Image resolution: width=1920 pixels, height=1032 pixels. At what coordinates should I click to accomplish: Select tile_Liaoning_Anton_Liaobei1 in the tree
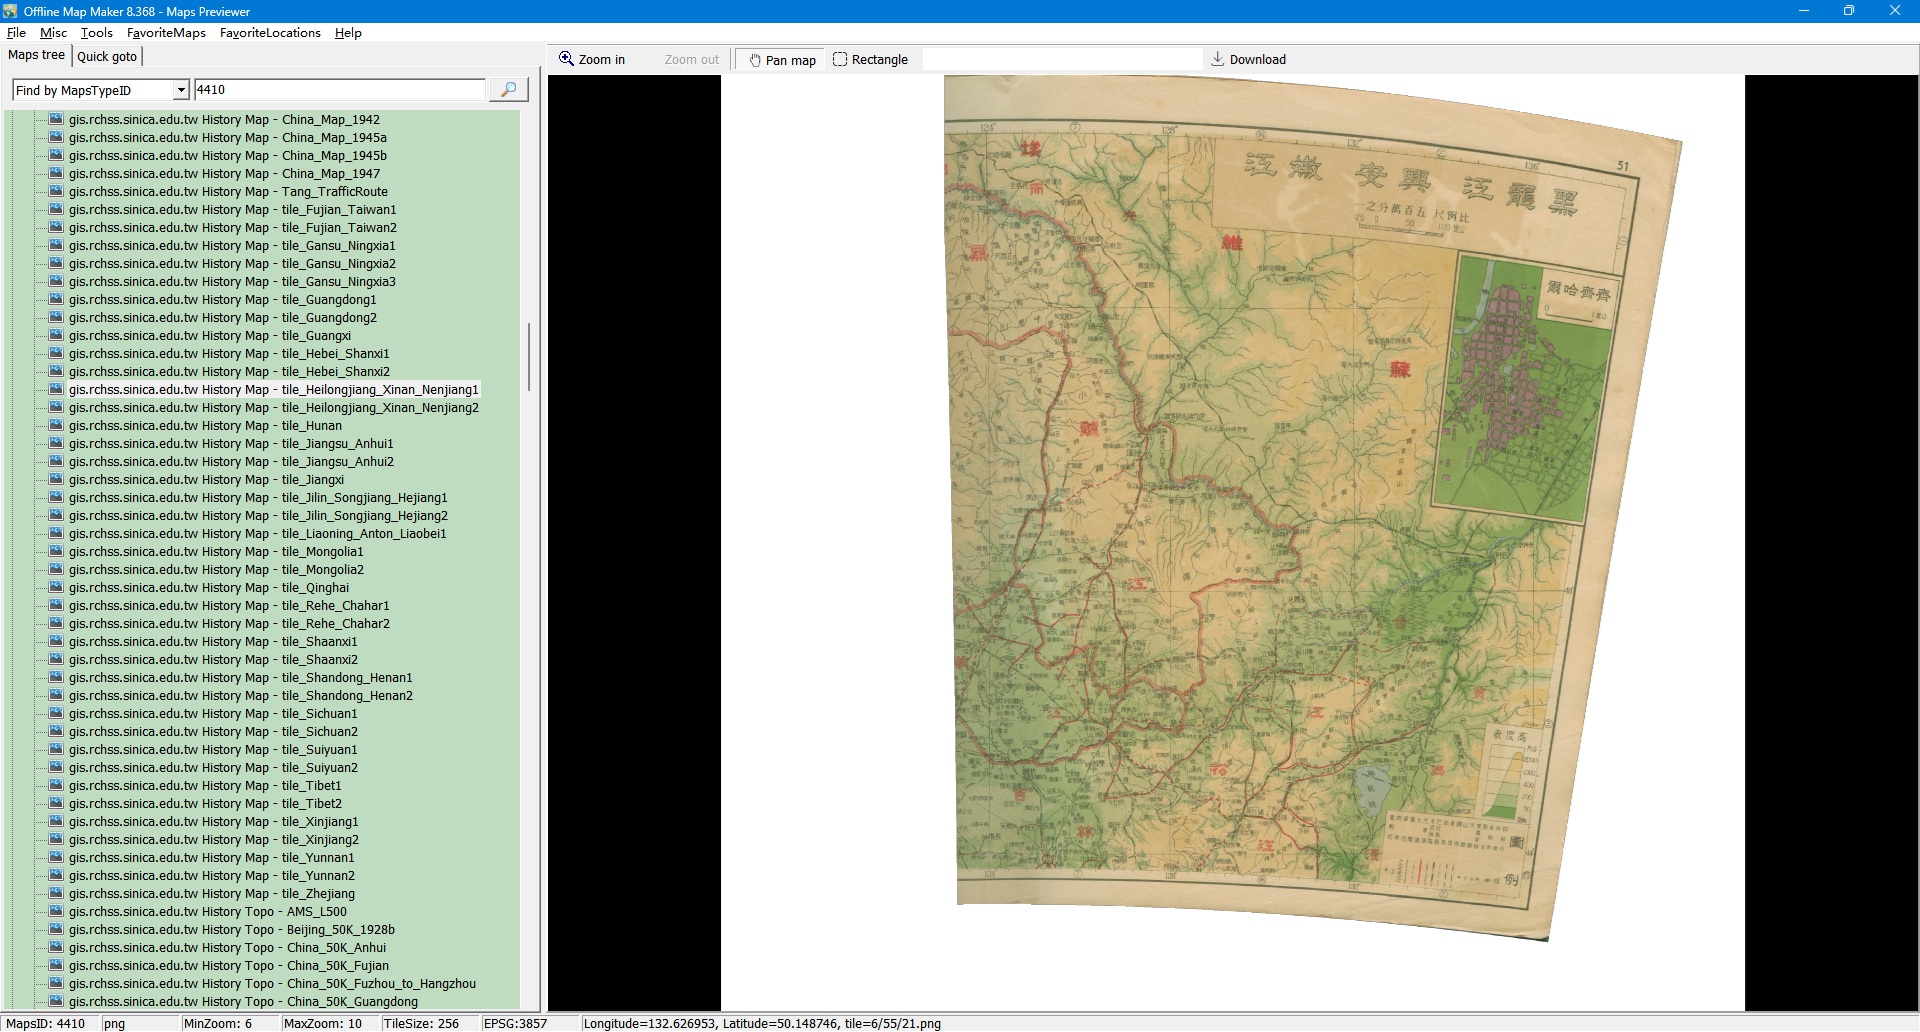(258, 533)
